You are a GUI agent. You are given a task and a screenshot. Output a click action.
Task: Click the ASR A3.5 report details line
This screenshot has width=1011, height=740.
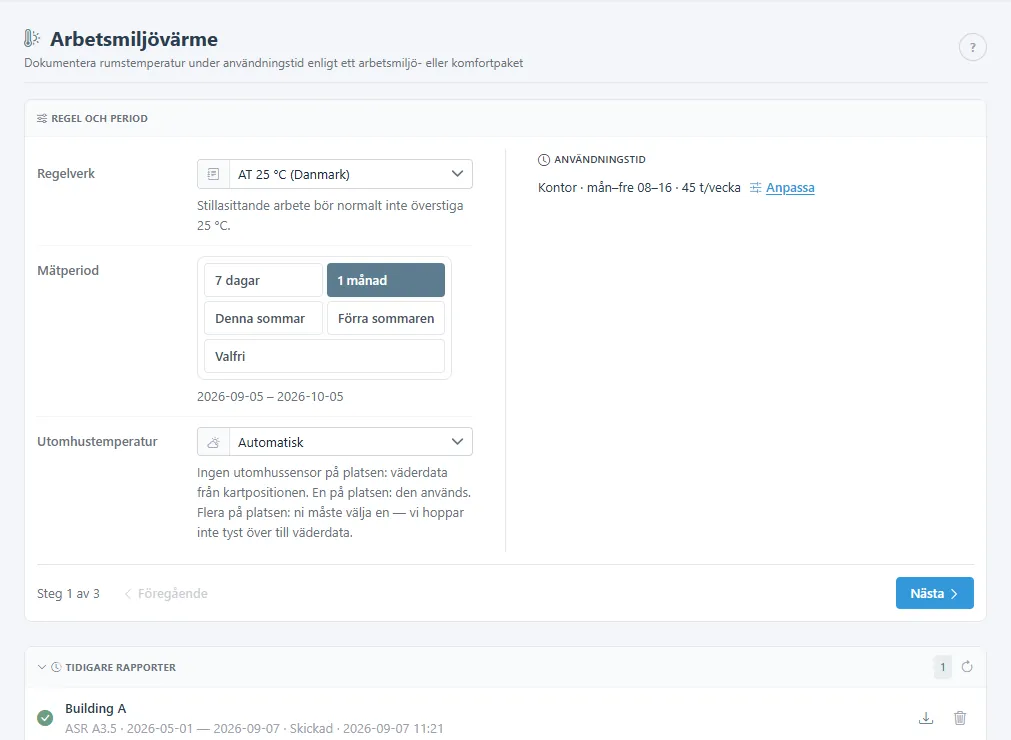254,728
